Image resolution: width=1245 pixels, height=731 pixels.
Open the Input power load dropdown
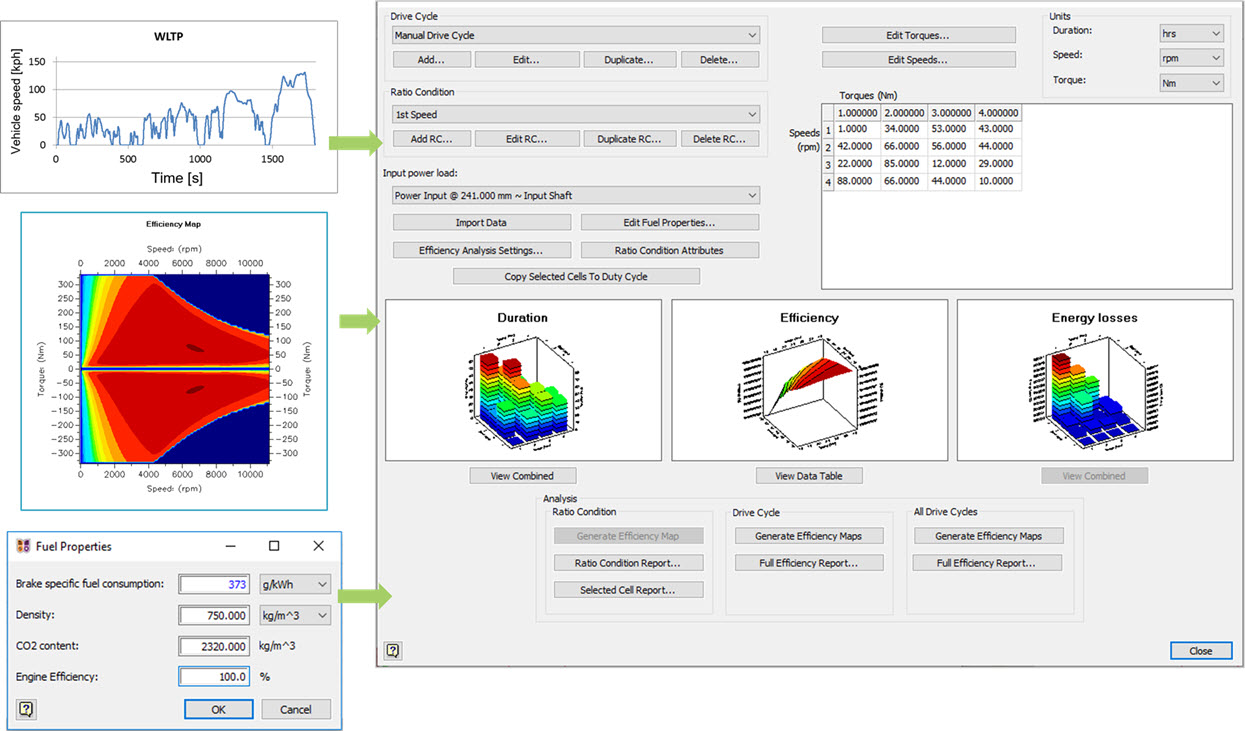pyautogui.click(x=575, y=196)
